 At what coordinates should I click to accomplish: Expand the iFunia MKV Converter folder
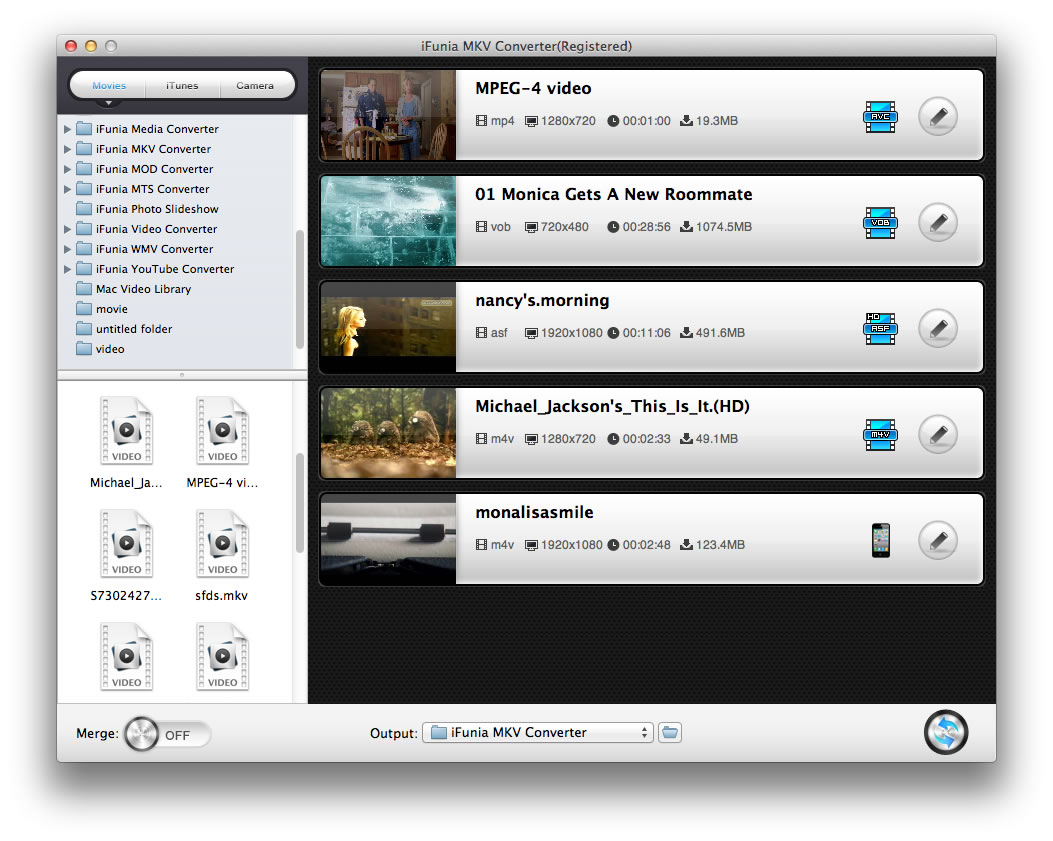coord(67,149)
